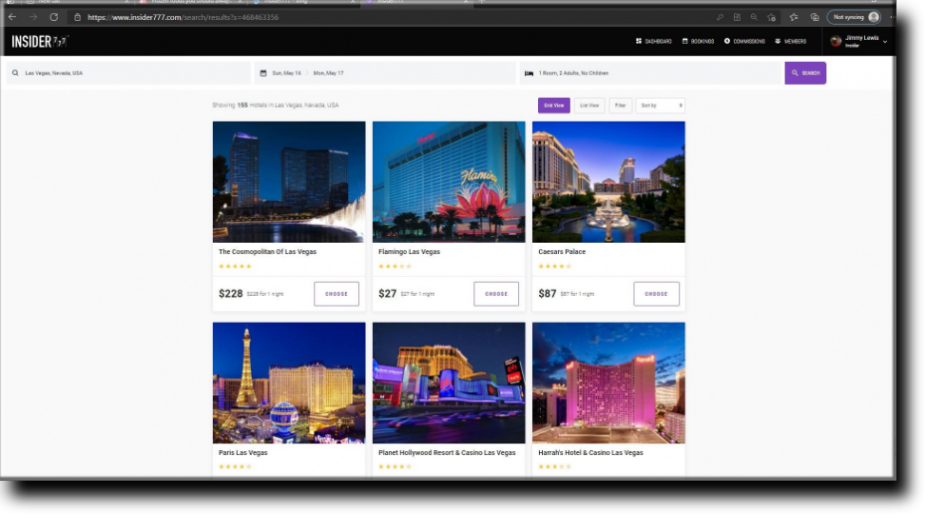This screenshot has width=943, height=532.
Task: Click Planet Hollywood Resort & Casino title
Action: click(x=447, y=453)
